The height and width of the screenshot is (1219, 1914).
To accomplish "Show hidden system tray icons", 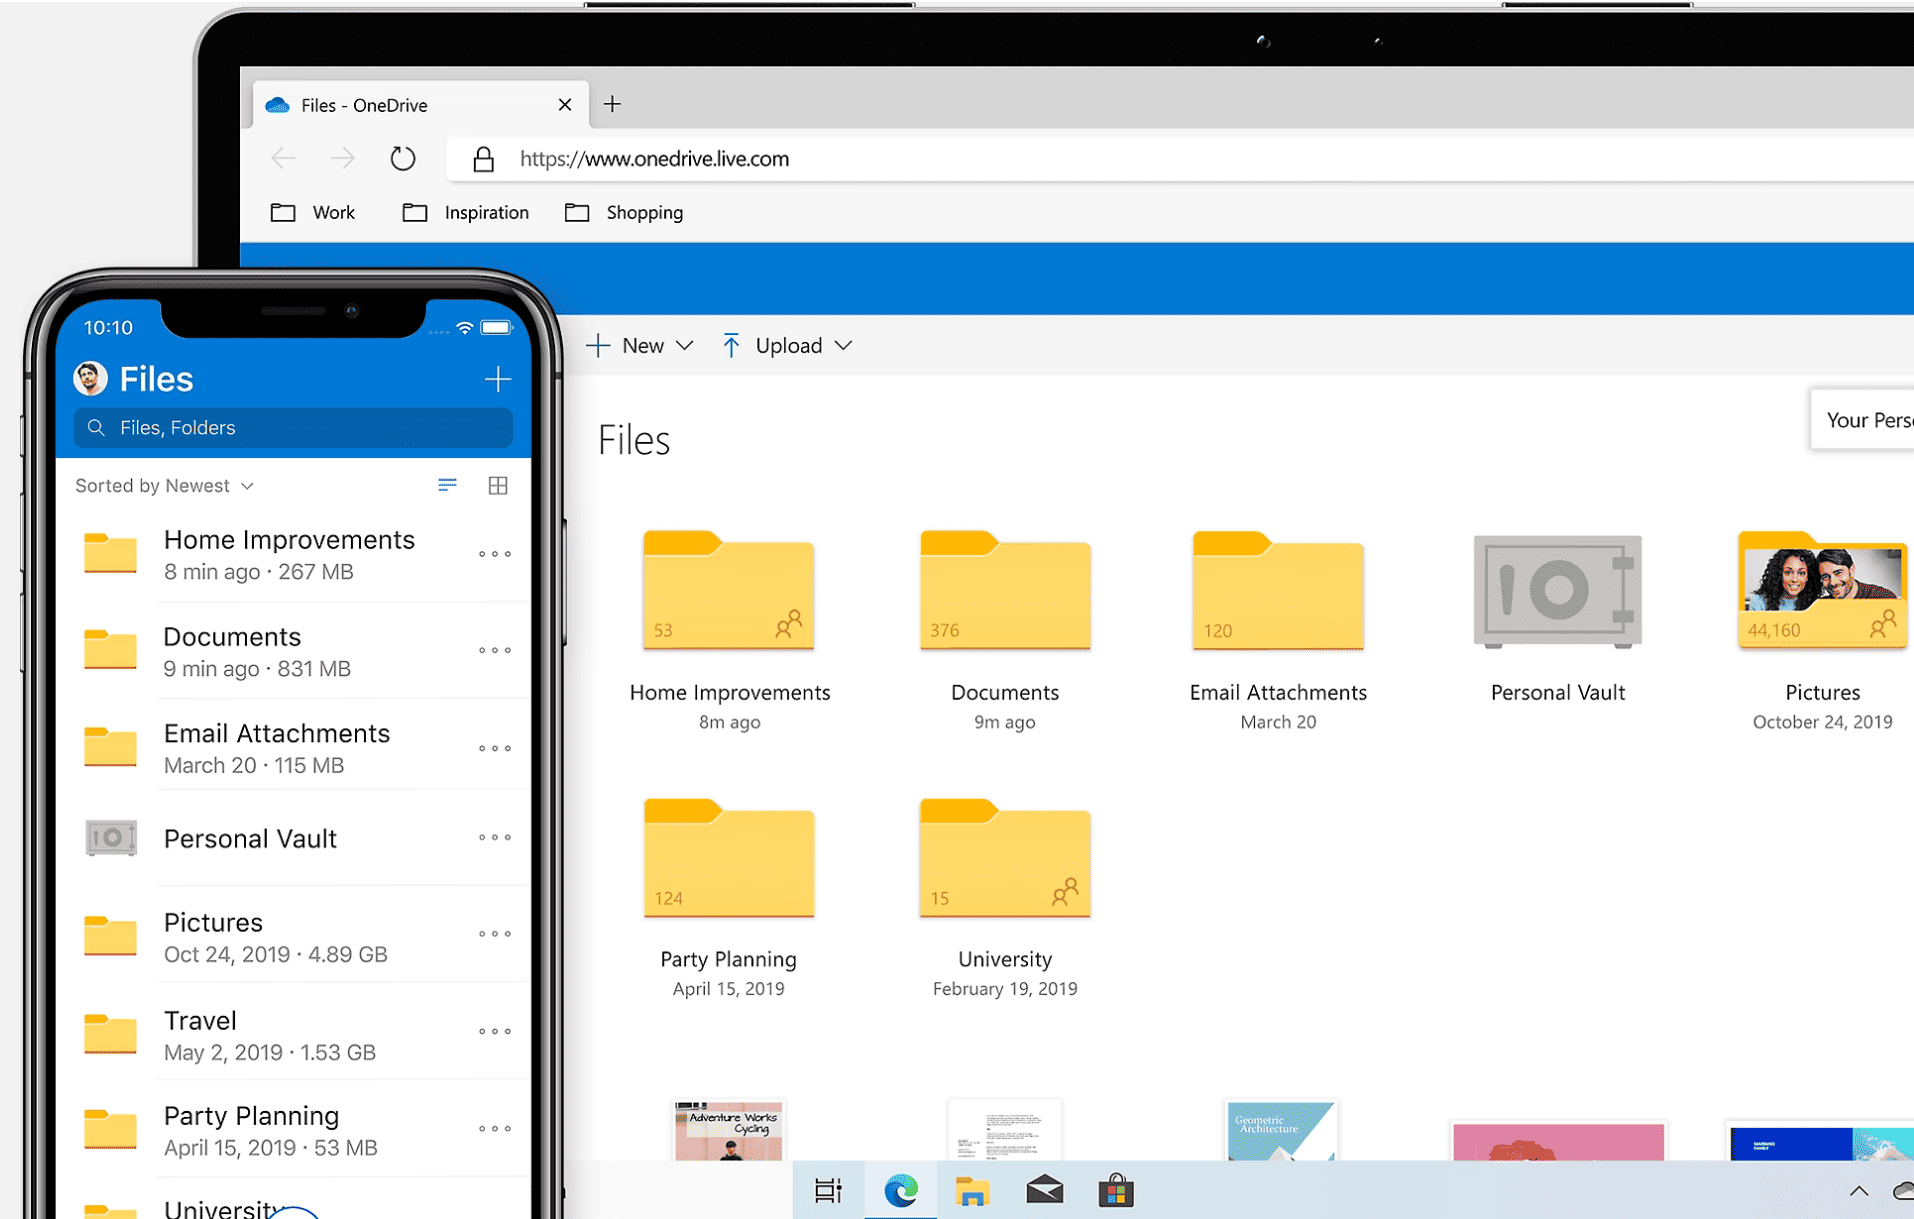I will coord(1858,1191).
